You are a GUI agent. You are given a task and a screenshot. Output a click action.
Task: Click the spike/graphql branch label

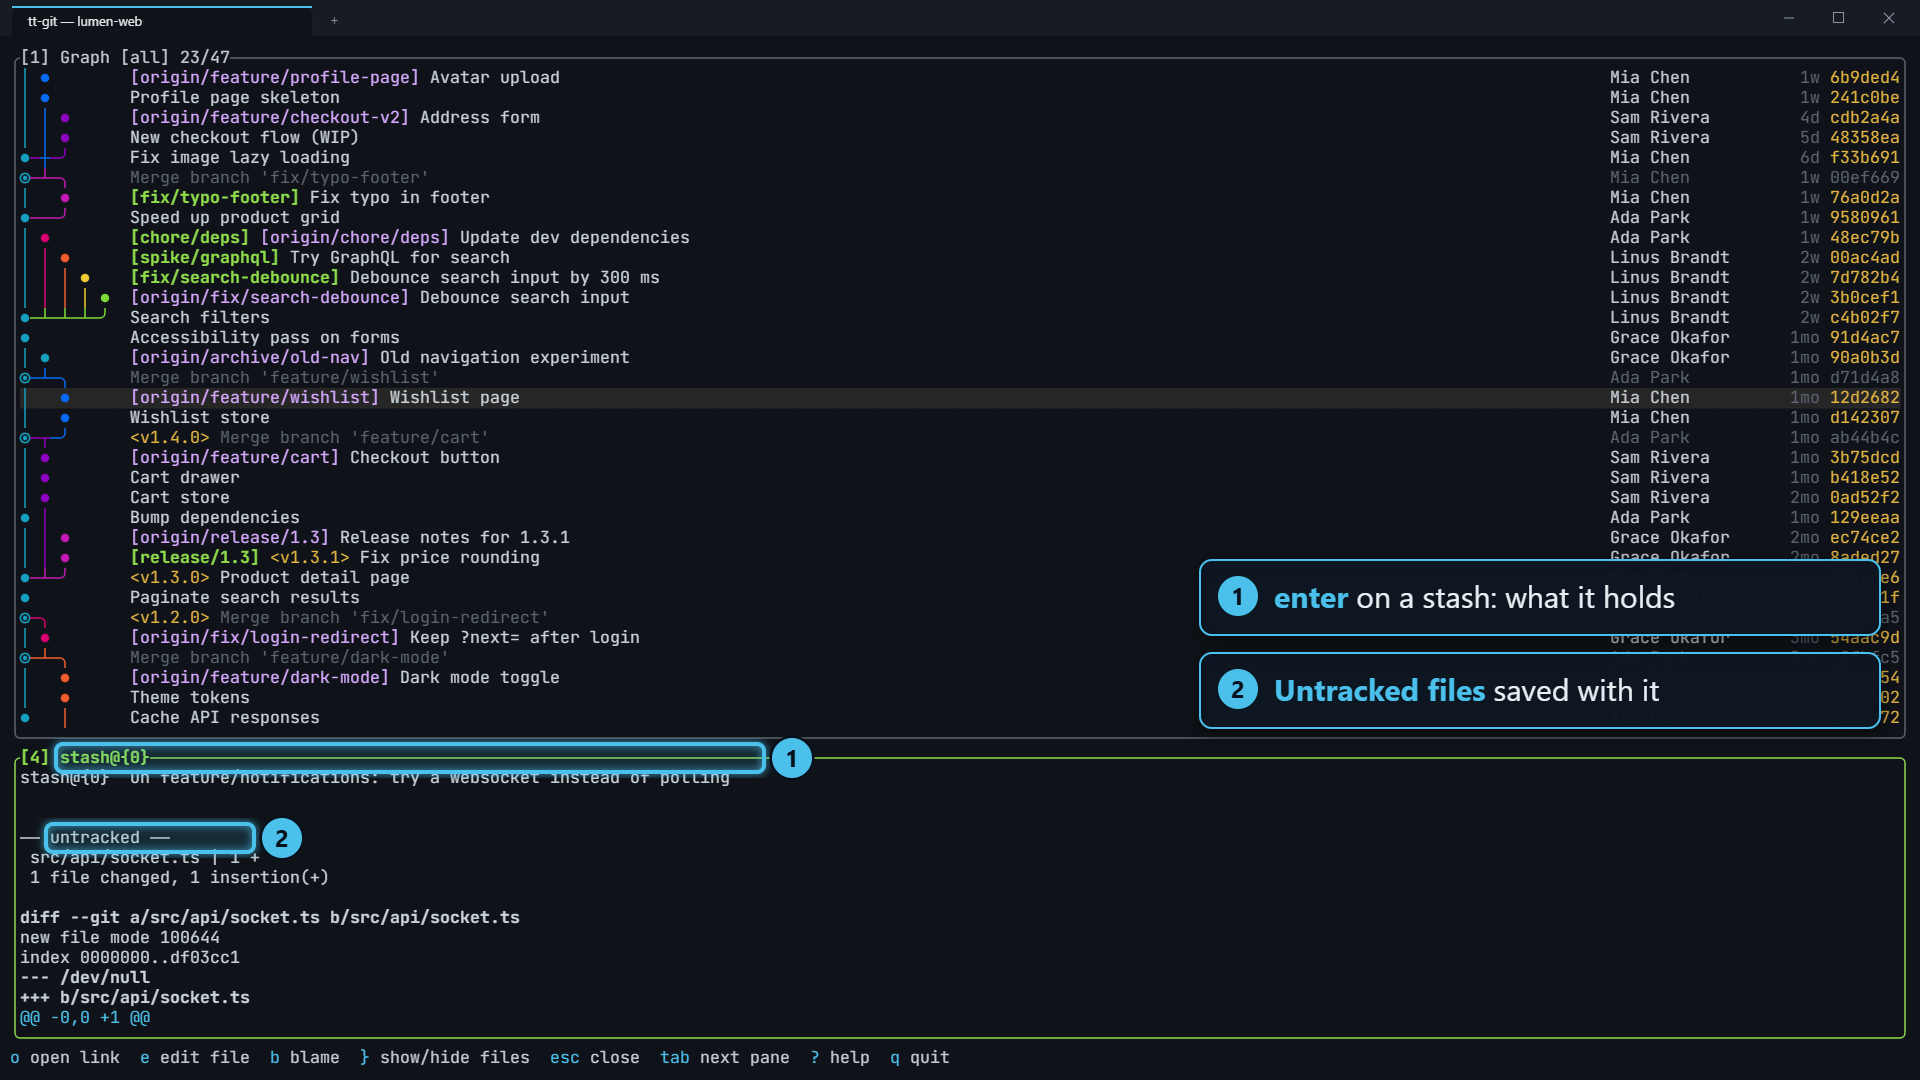coord(204,257)
